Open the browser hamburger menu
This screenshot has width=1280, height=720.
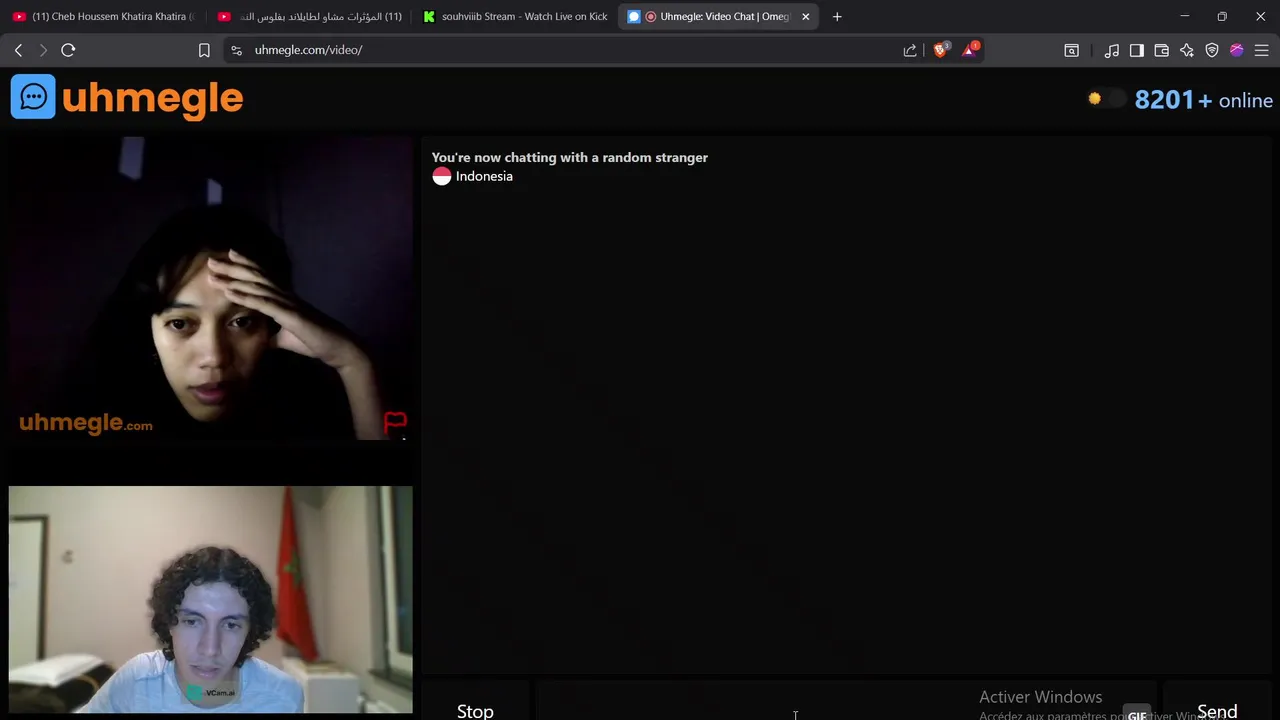1261,50
